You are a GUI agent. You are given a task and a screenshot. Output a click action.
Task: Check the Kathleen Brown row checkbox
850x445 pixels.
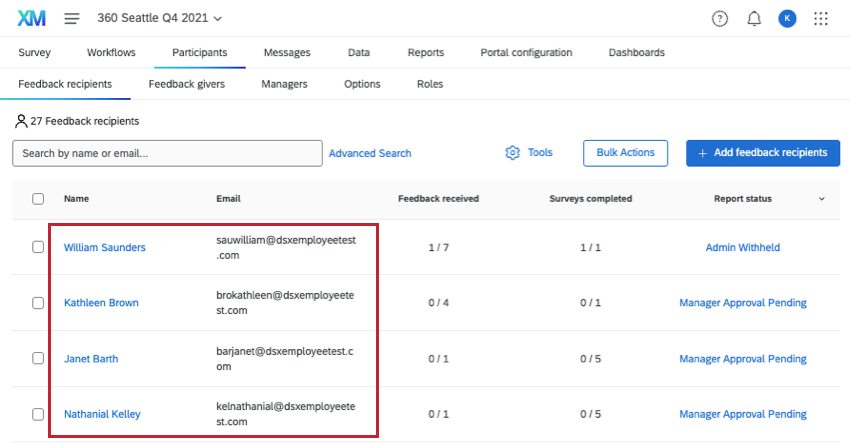[x=38, y=303]
